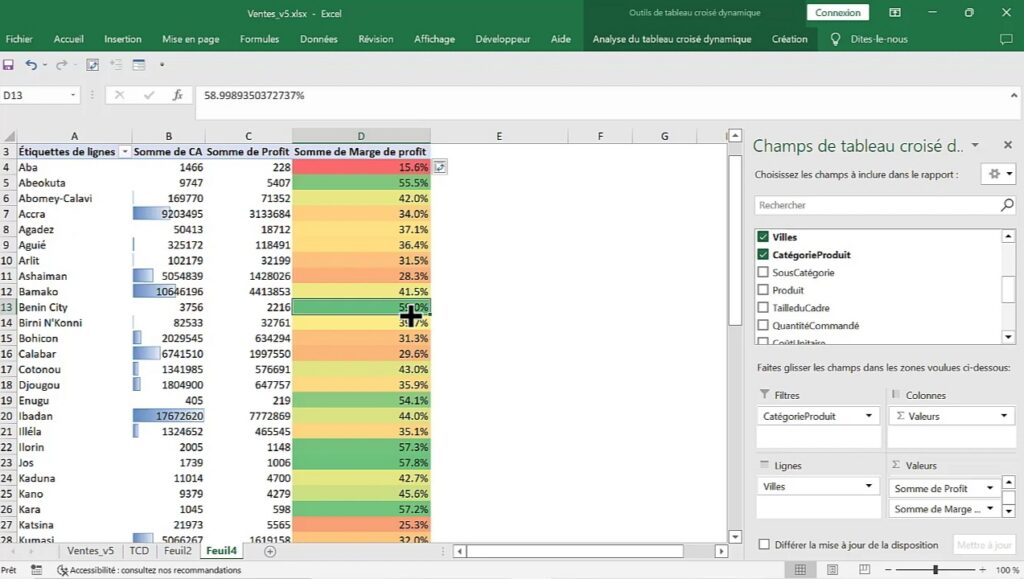The width and height of the screenshot is (1024, 579).
Task: Click the Dites-le-nous lightbulb icon
Action: coord(836,39)
